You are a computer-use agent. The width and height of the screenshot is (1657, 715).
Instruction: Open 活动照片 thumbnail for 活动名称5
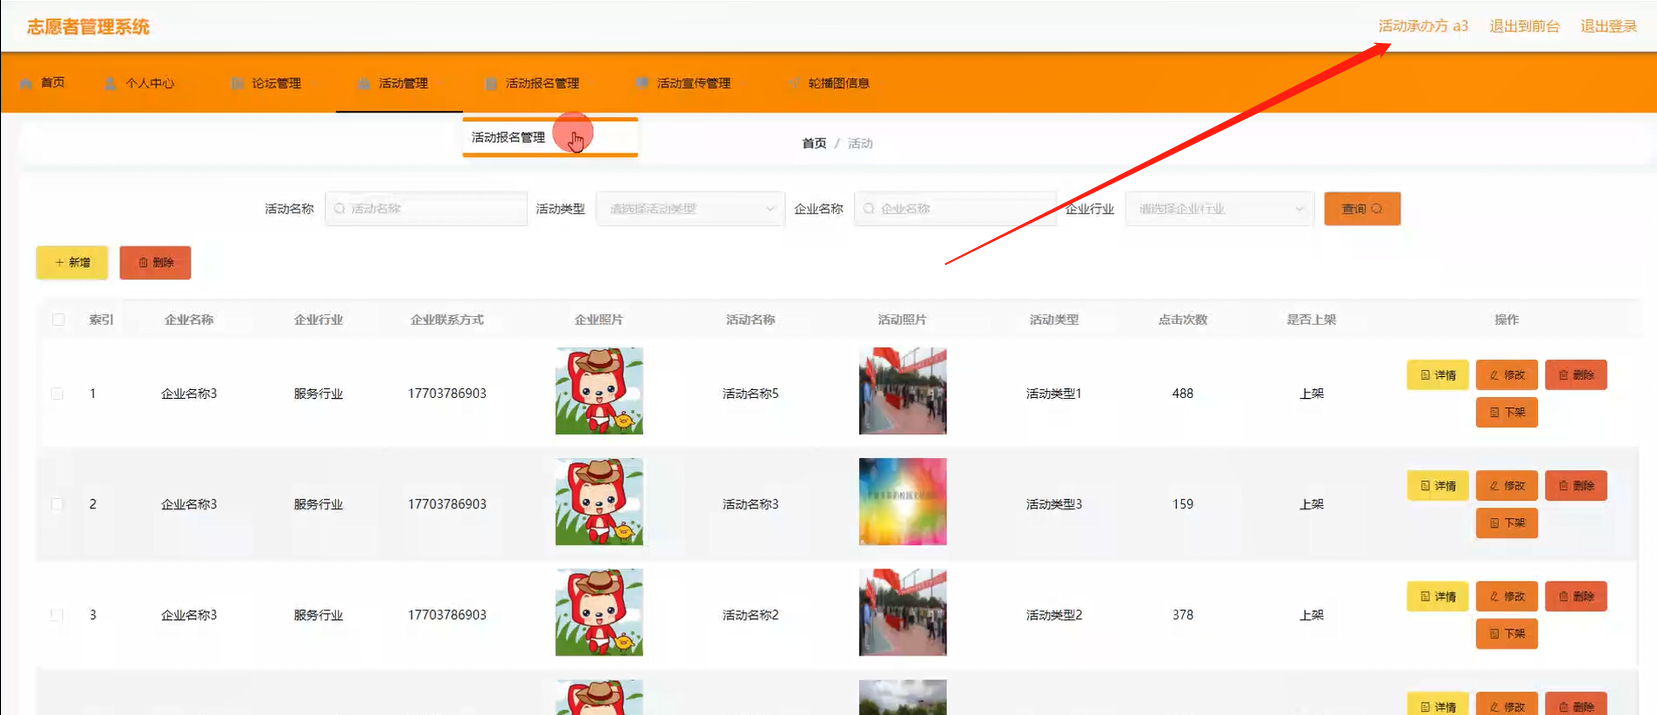(x=902, y=391)
